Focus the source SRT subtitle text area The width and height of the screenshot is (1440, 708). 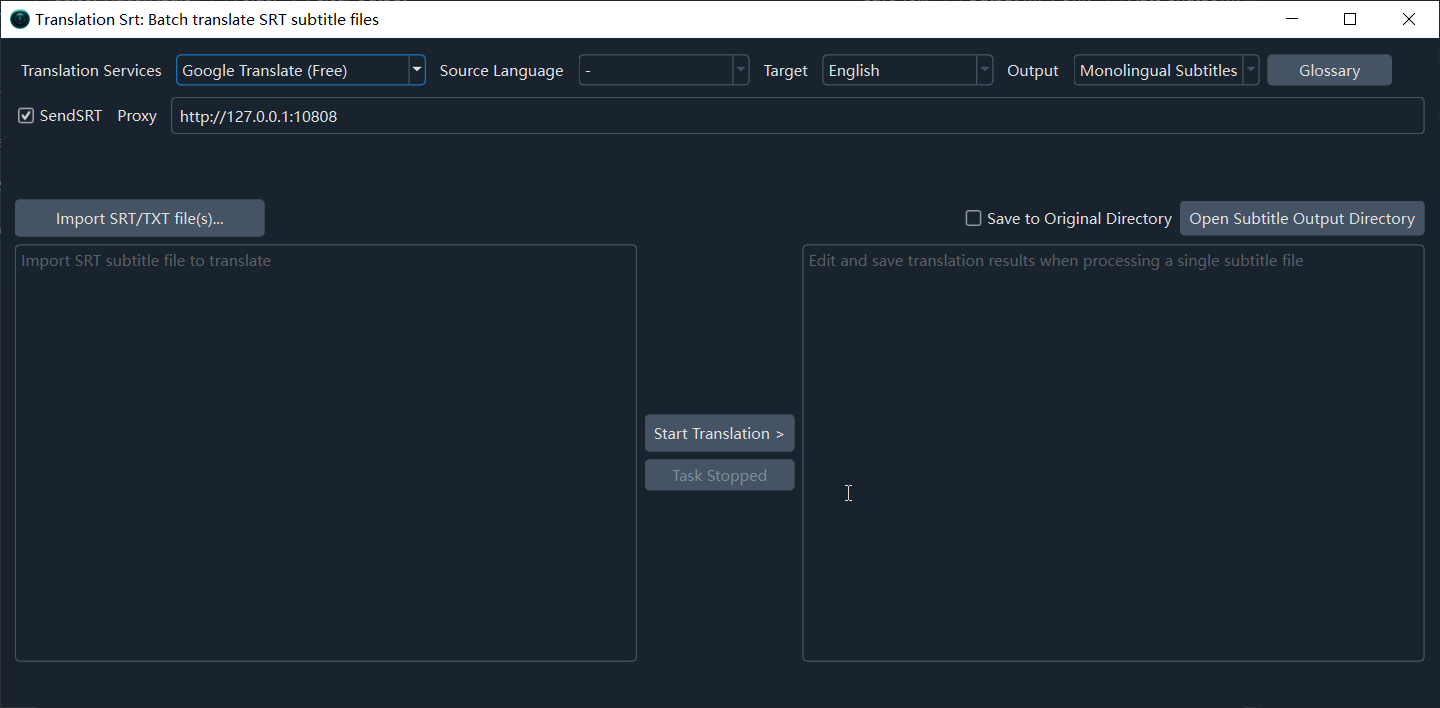pyautogui.click(x=326, y=453)
